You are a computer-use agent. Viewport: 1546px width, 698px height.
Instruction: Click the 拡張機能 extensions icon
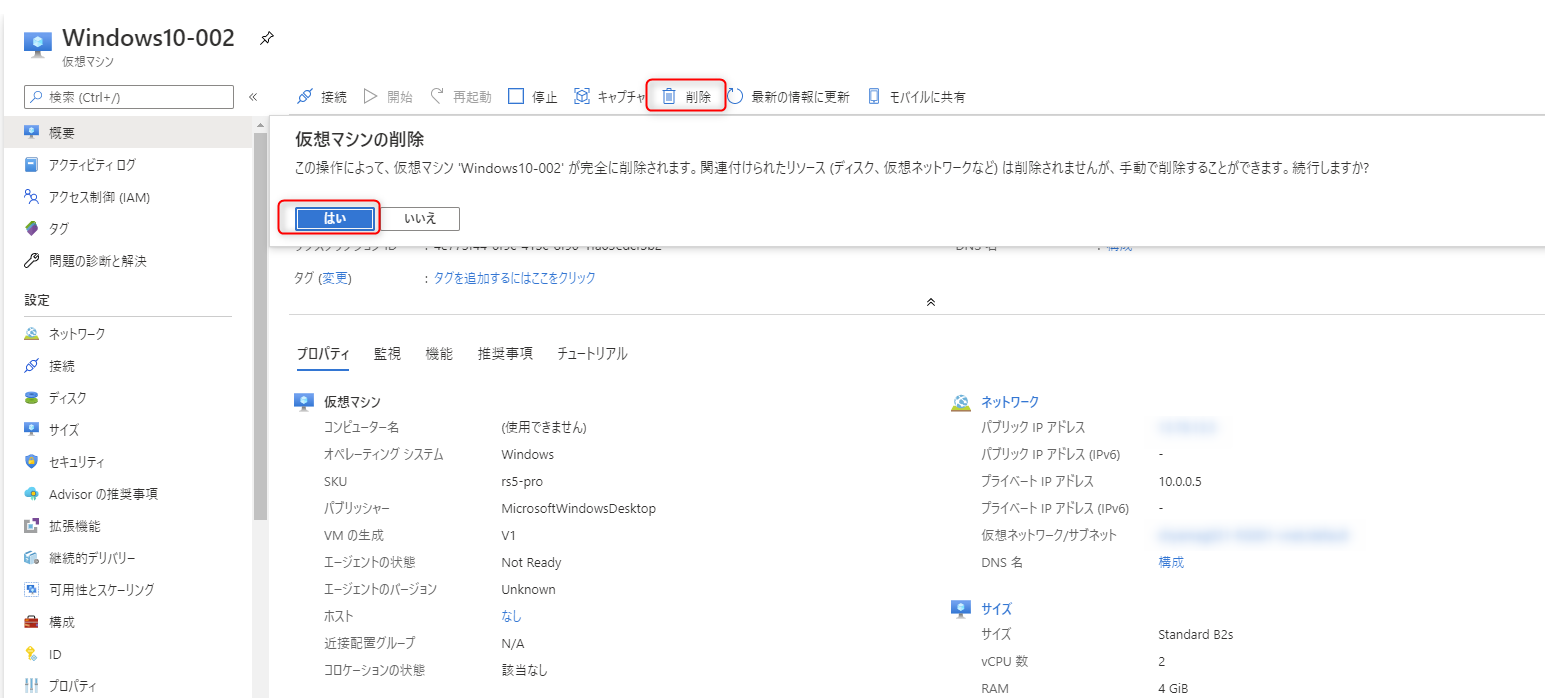coord(31,526)
